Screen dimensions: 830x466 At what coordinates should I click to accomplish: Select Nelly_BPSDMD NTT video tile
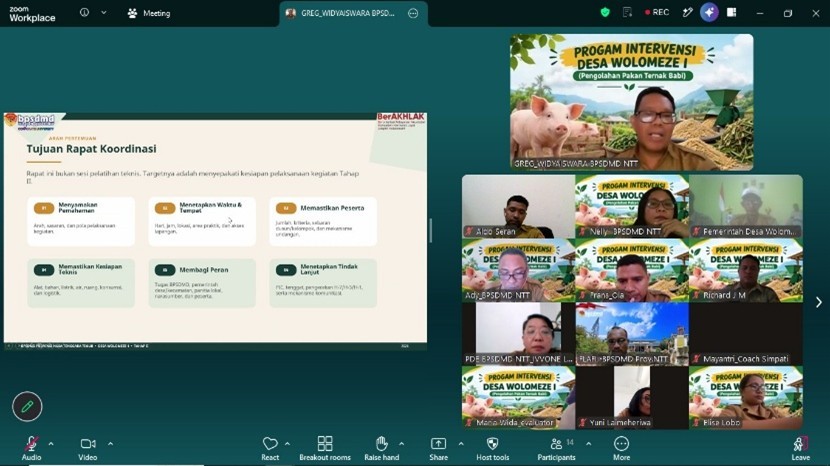tap(632, 206)
